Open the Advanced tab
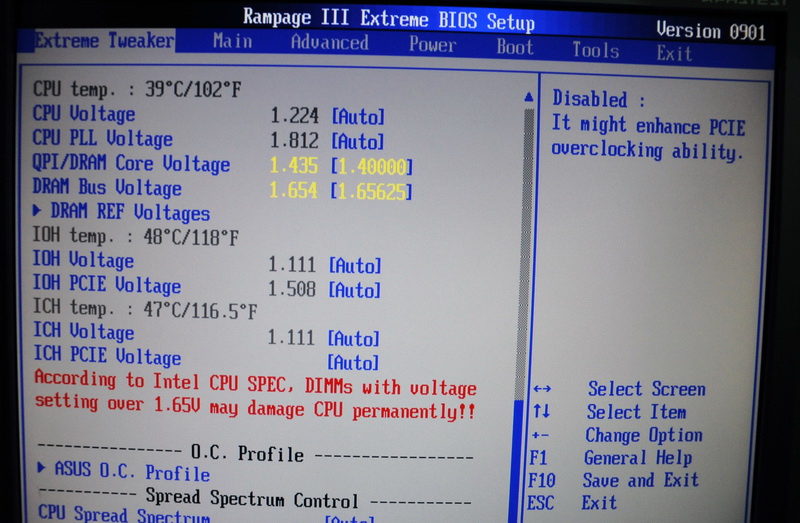Screen dimensions: 800x523 point(330,42)
